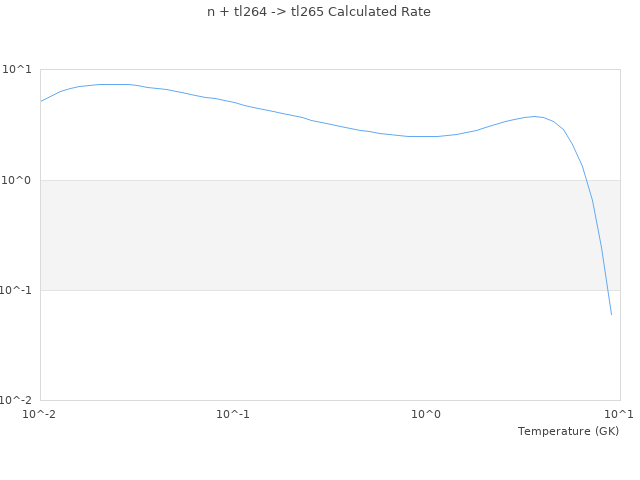640x480 pixels.
Task: Click the curve's second peak before the drop
Action: 536,117
